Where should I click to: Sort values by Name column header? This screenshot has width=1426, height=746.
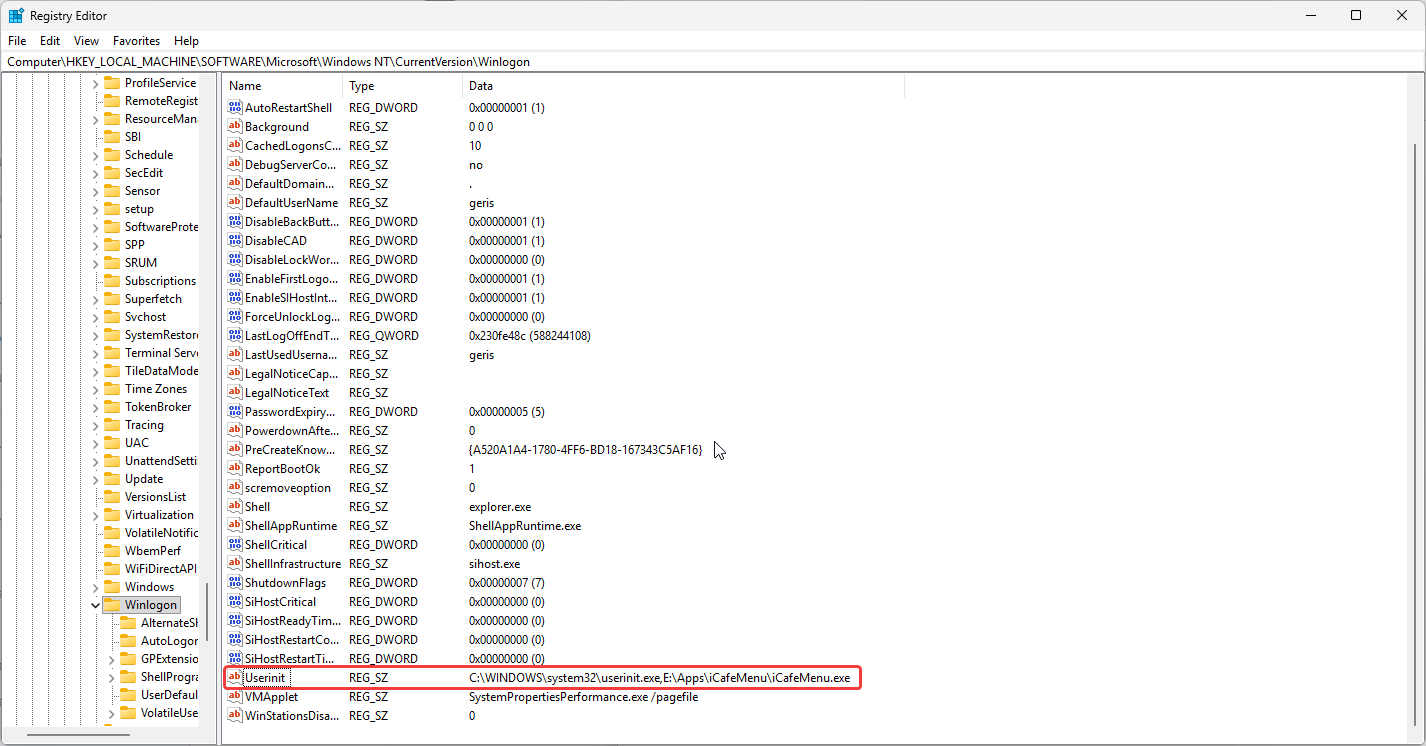[283, 86]
